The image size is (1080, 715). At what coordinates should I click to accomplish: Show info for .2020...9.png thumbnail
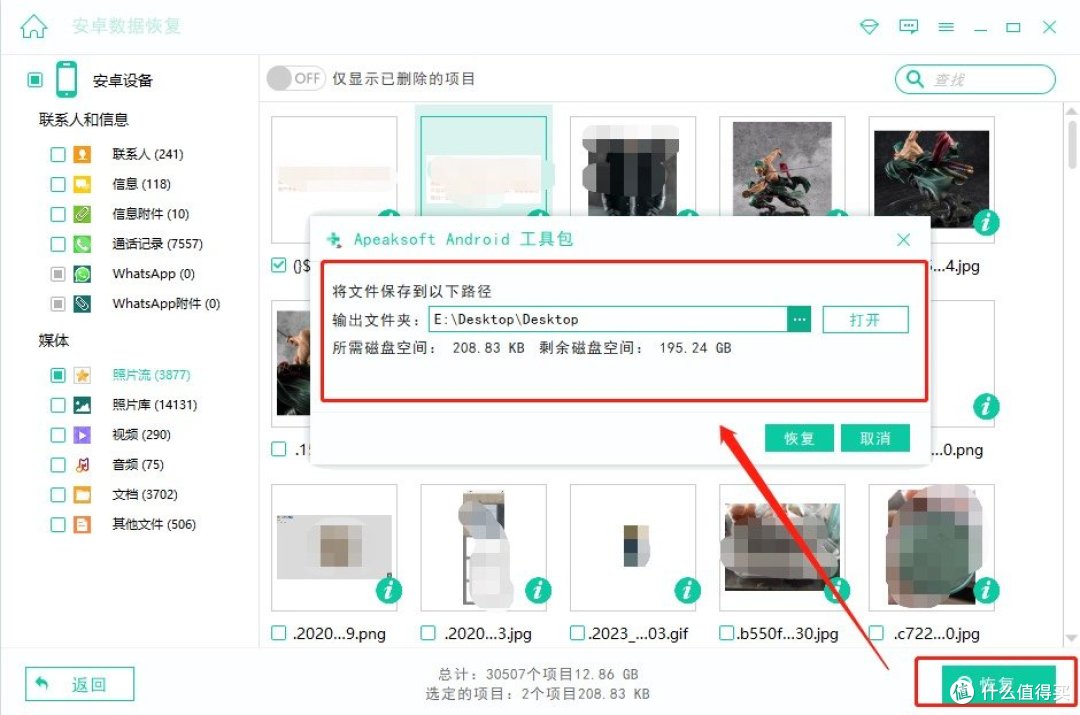(x=388, y=590)
